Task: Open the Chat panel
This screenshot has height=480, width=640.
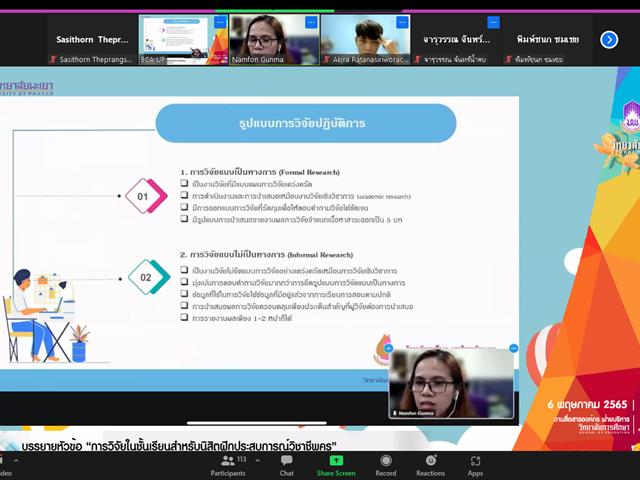Action: [287, 466]
